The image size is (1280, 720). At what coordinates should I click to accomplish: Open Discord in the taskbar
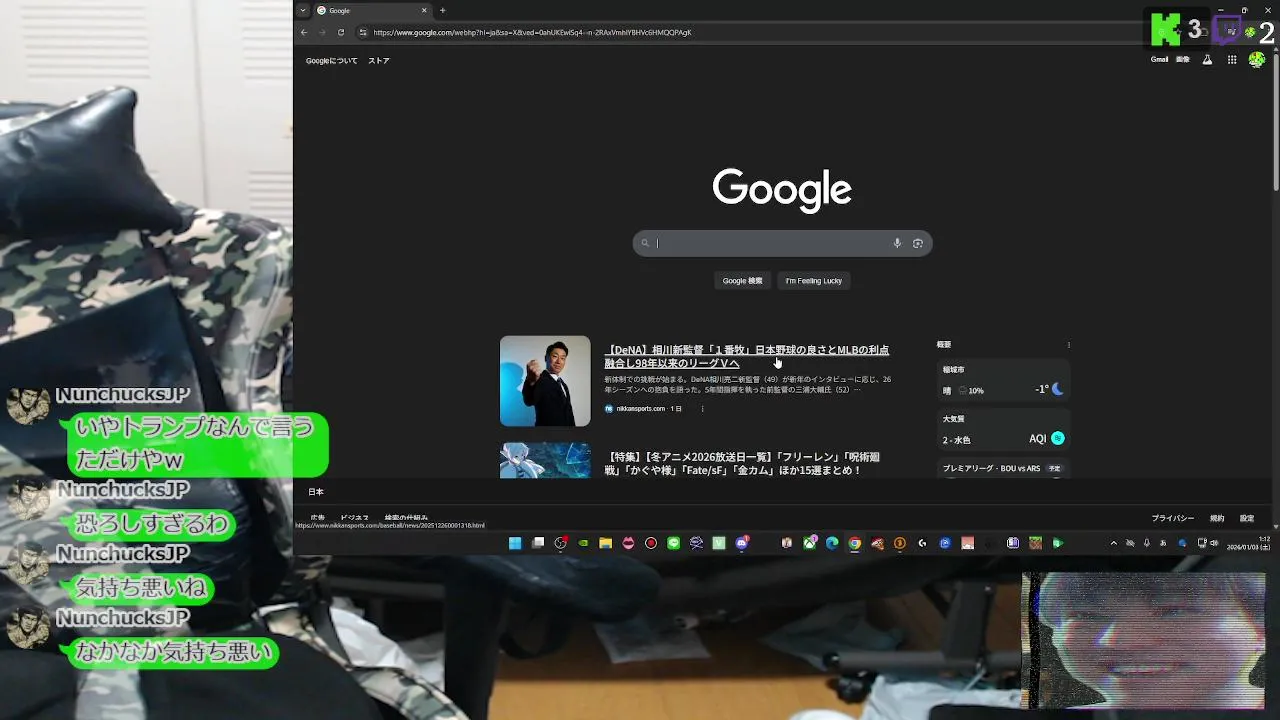pyautogui.click(x=742, y=543)
